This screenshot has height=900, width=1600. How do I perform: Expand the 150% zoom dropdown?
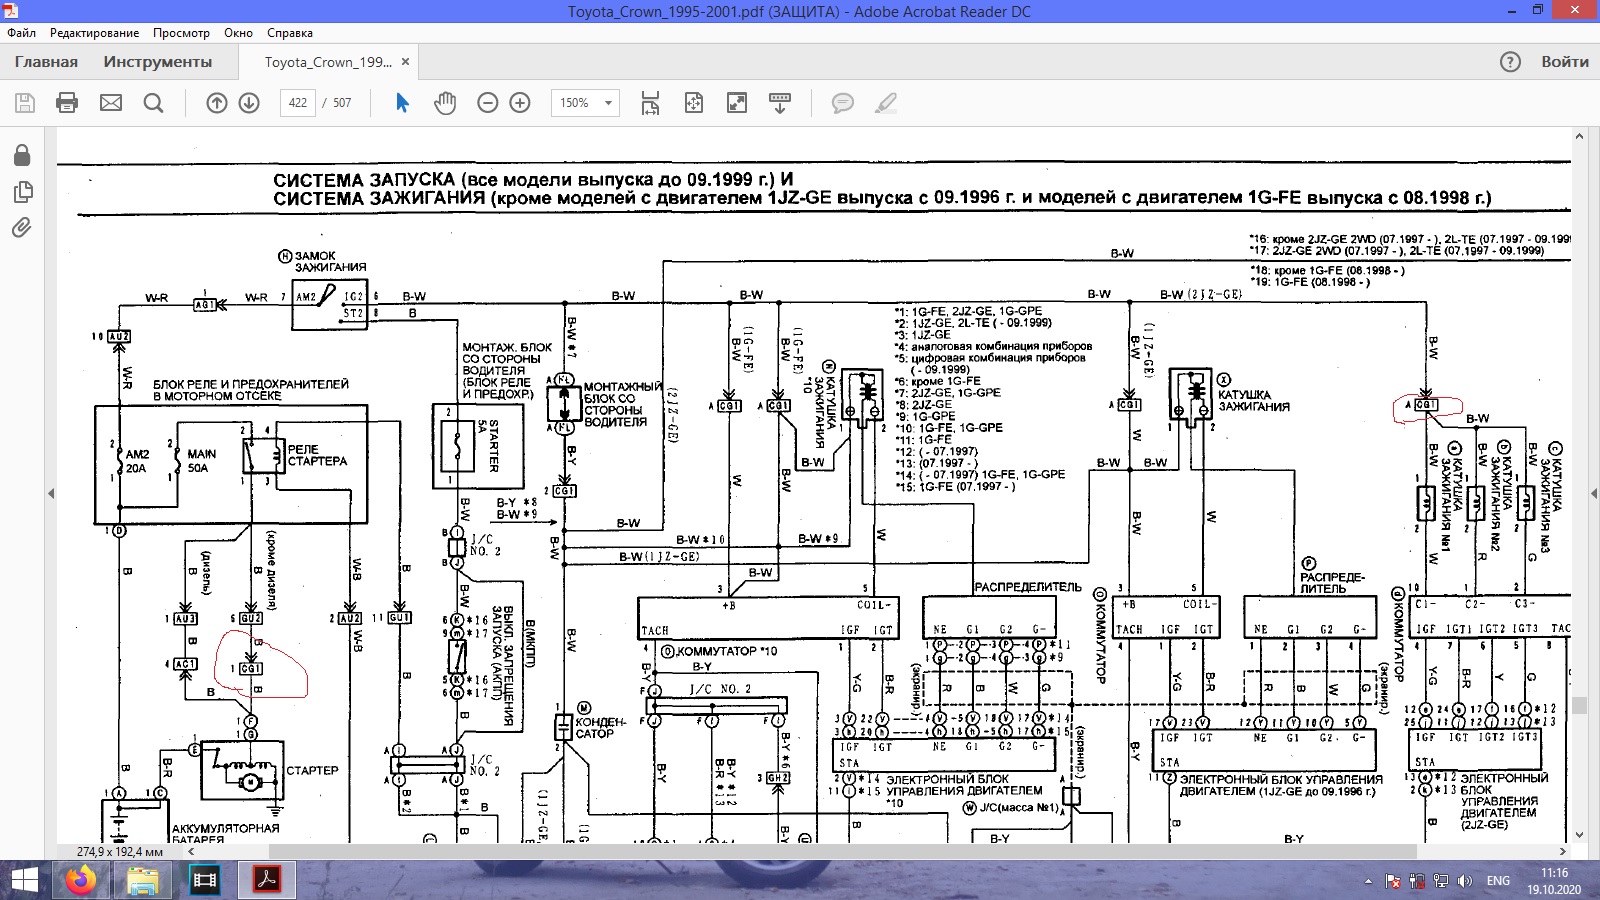point(608,103)
